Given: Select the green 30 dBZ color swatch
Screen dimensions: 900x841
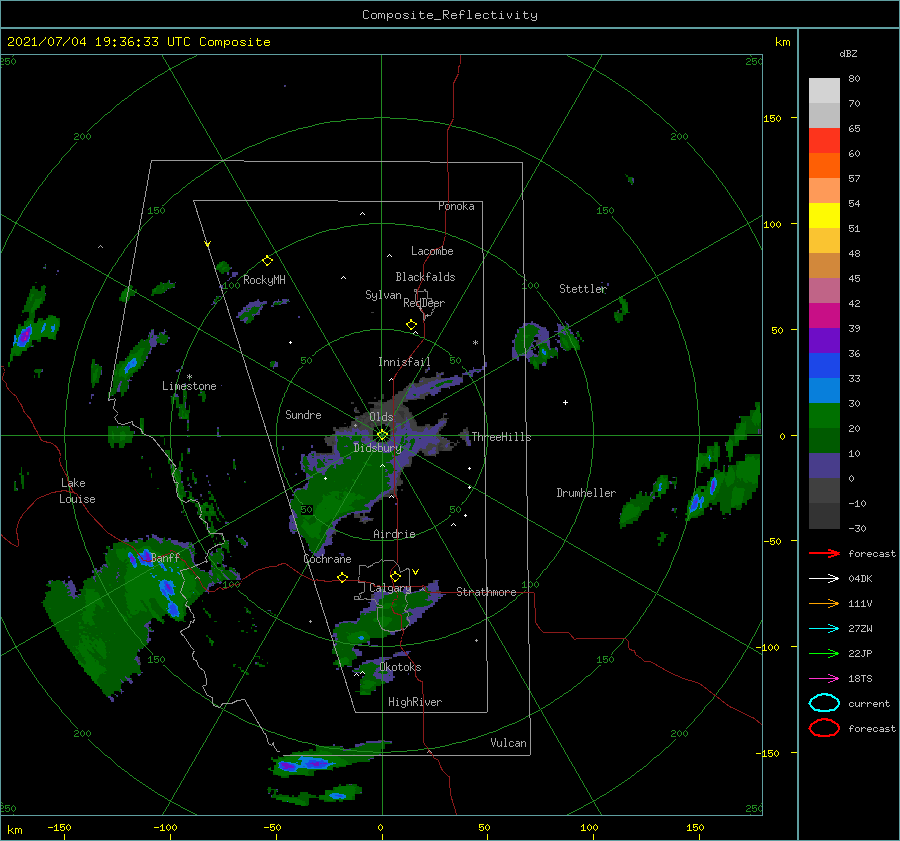Looking at the screenshot, I should (x=824, y=416).
